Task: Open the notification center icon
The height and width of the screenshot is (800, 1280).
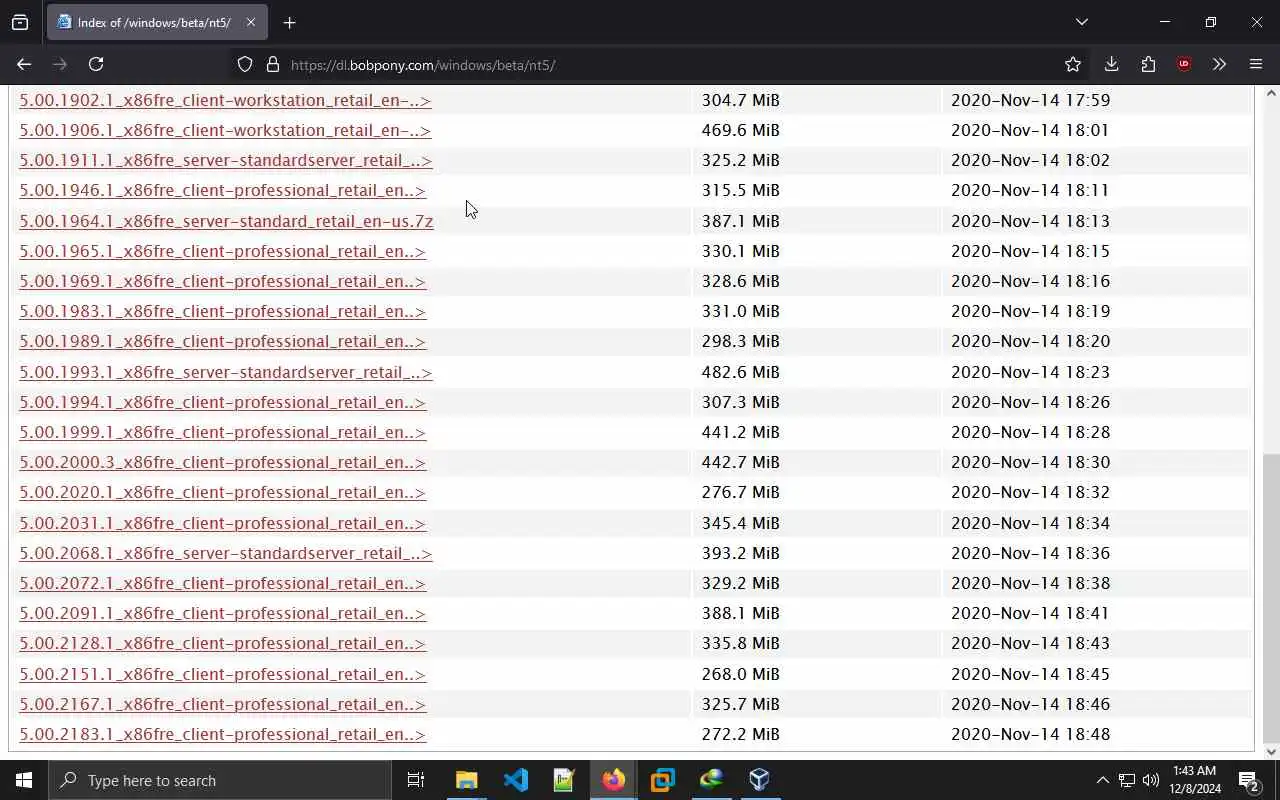Action: 1249,780
